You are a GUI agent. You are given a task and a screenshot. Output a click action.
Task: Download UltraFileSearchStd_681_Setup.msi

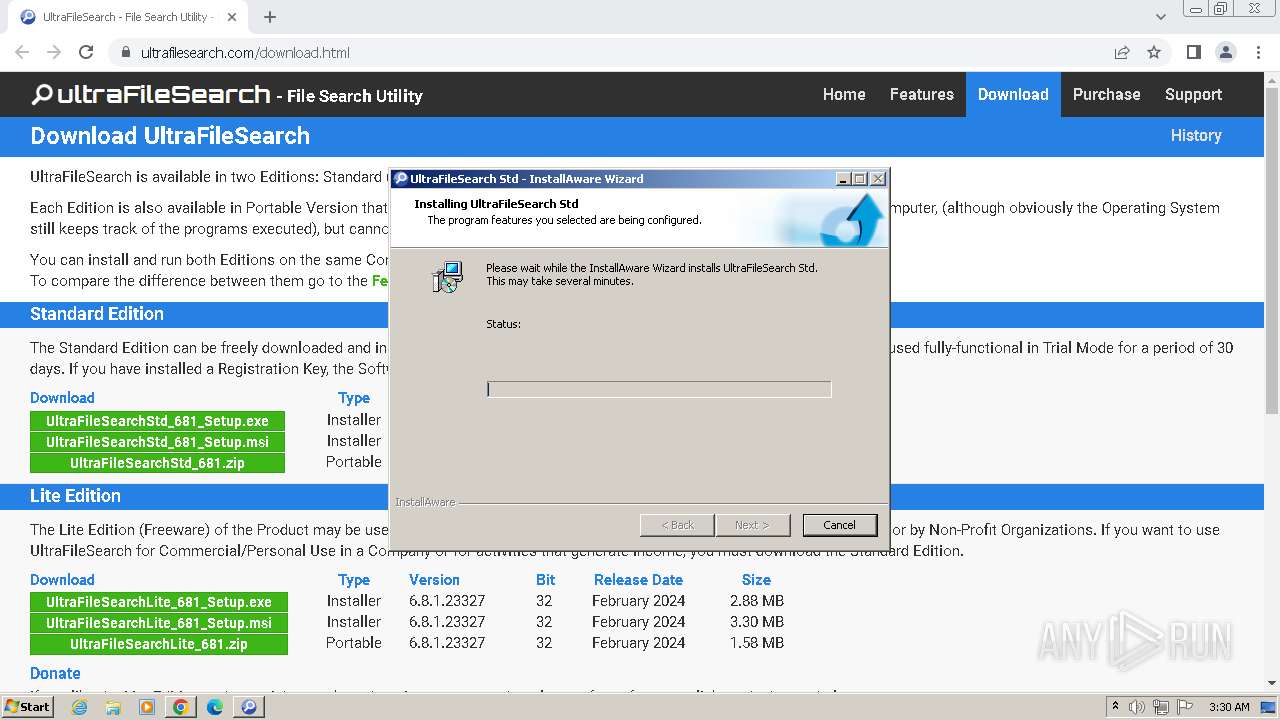(x=157, y=442)
